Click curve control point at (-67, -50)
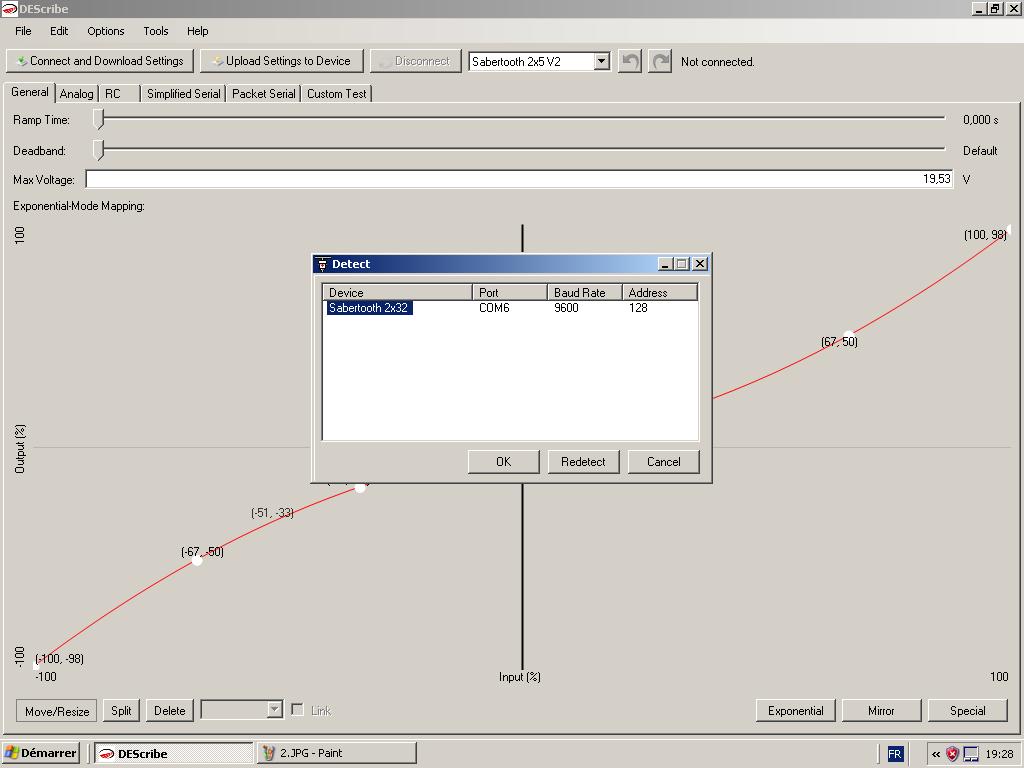Screen dimensions: 1024x768 pos(197,560)
